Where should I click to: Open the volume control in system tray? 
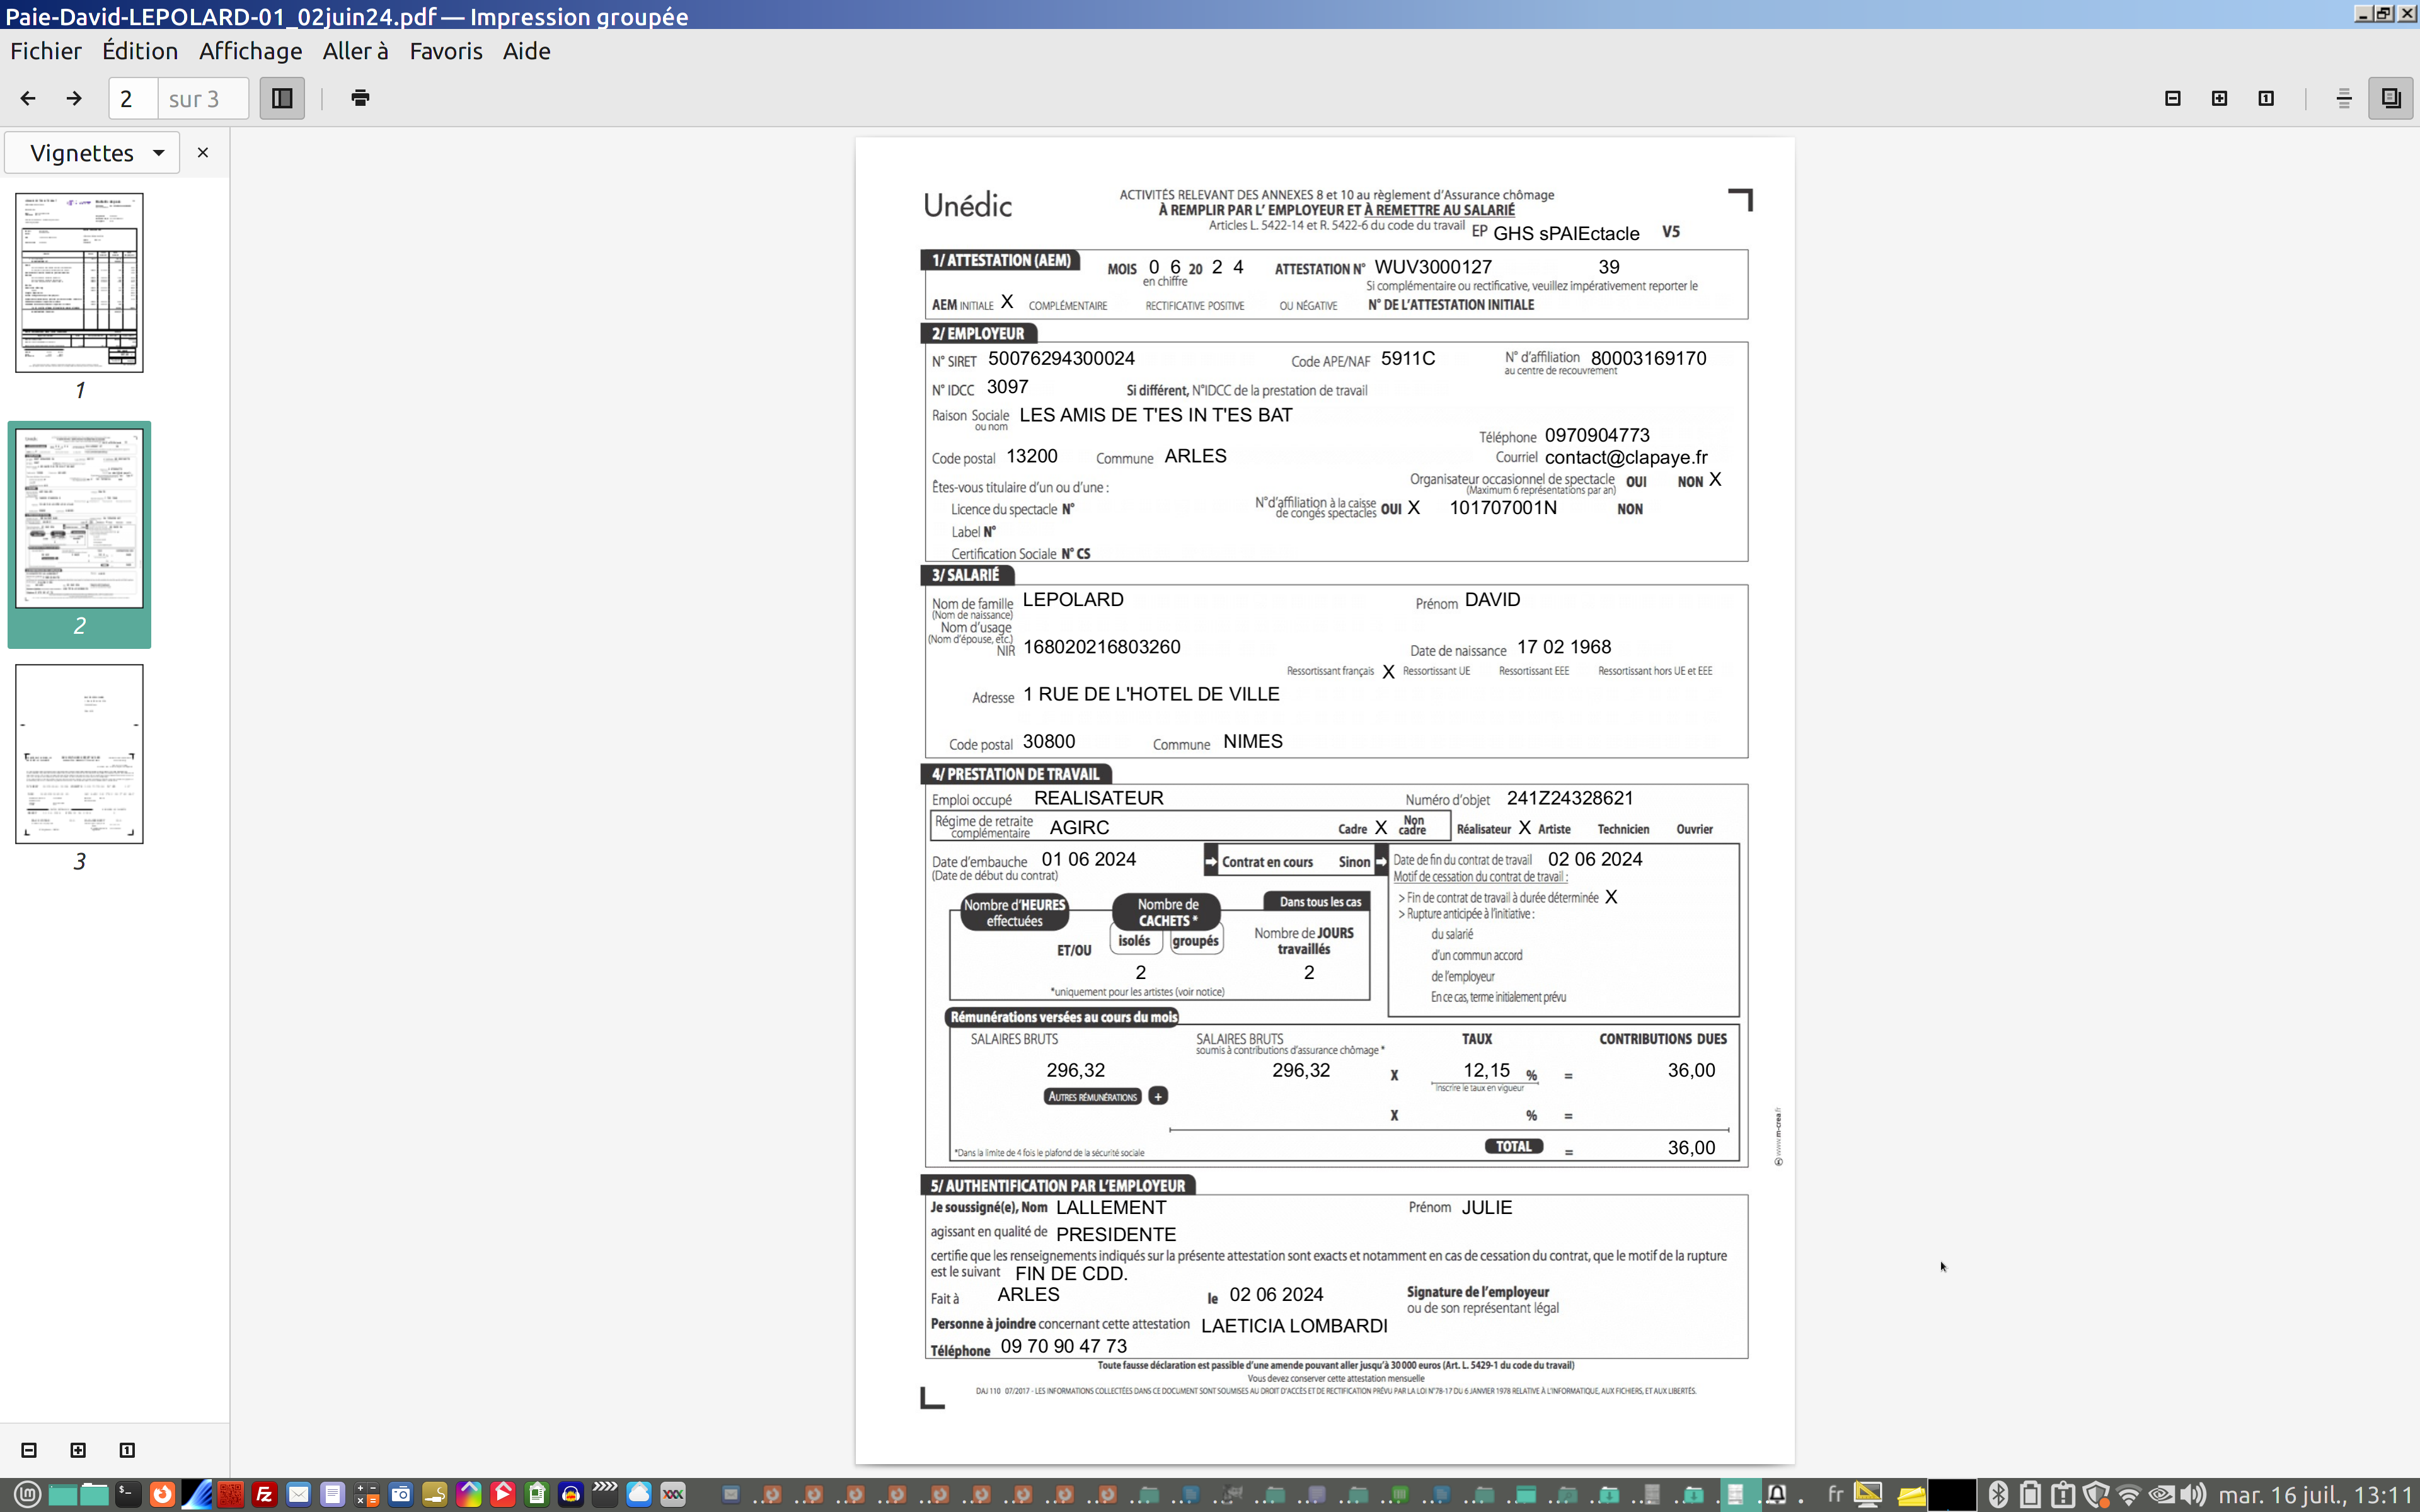[x=2193, y=1494]
